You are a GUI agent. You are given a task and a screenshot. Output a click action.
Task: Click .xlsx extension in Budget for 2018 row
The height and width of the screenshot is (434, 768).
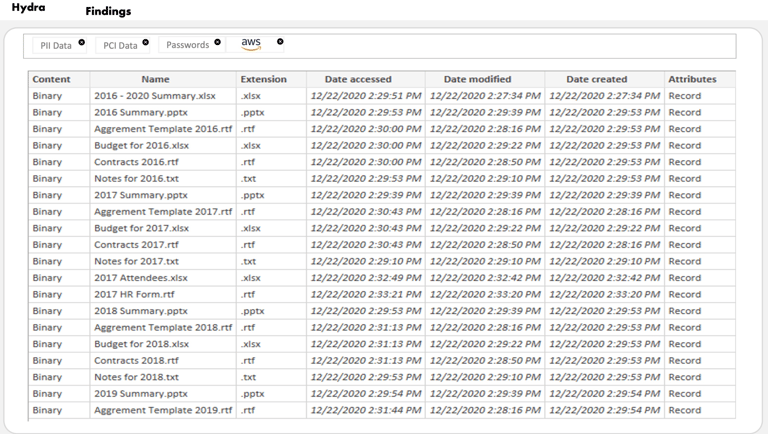coord(250,344)
